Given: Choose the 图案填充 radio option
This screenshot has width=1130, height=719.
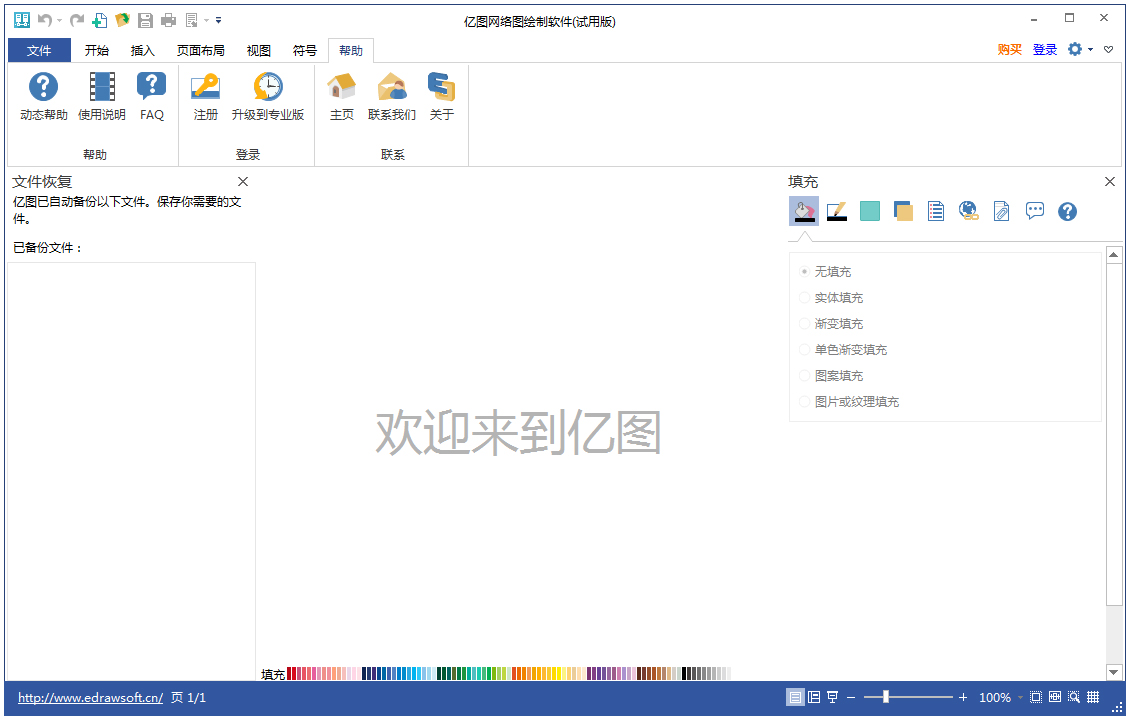Looking at the screenshot, I should tap(805, 376).
